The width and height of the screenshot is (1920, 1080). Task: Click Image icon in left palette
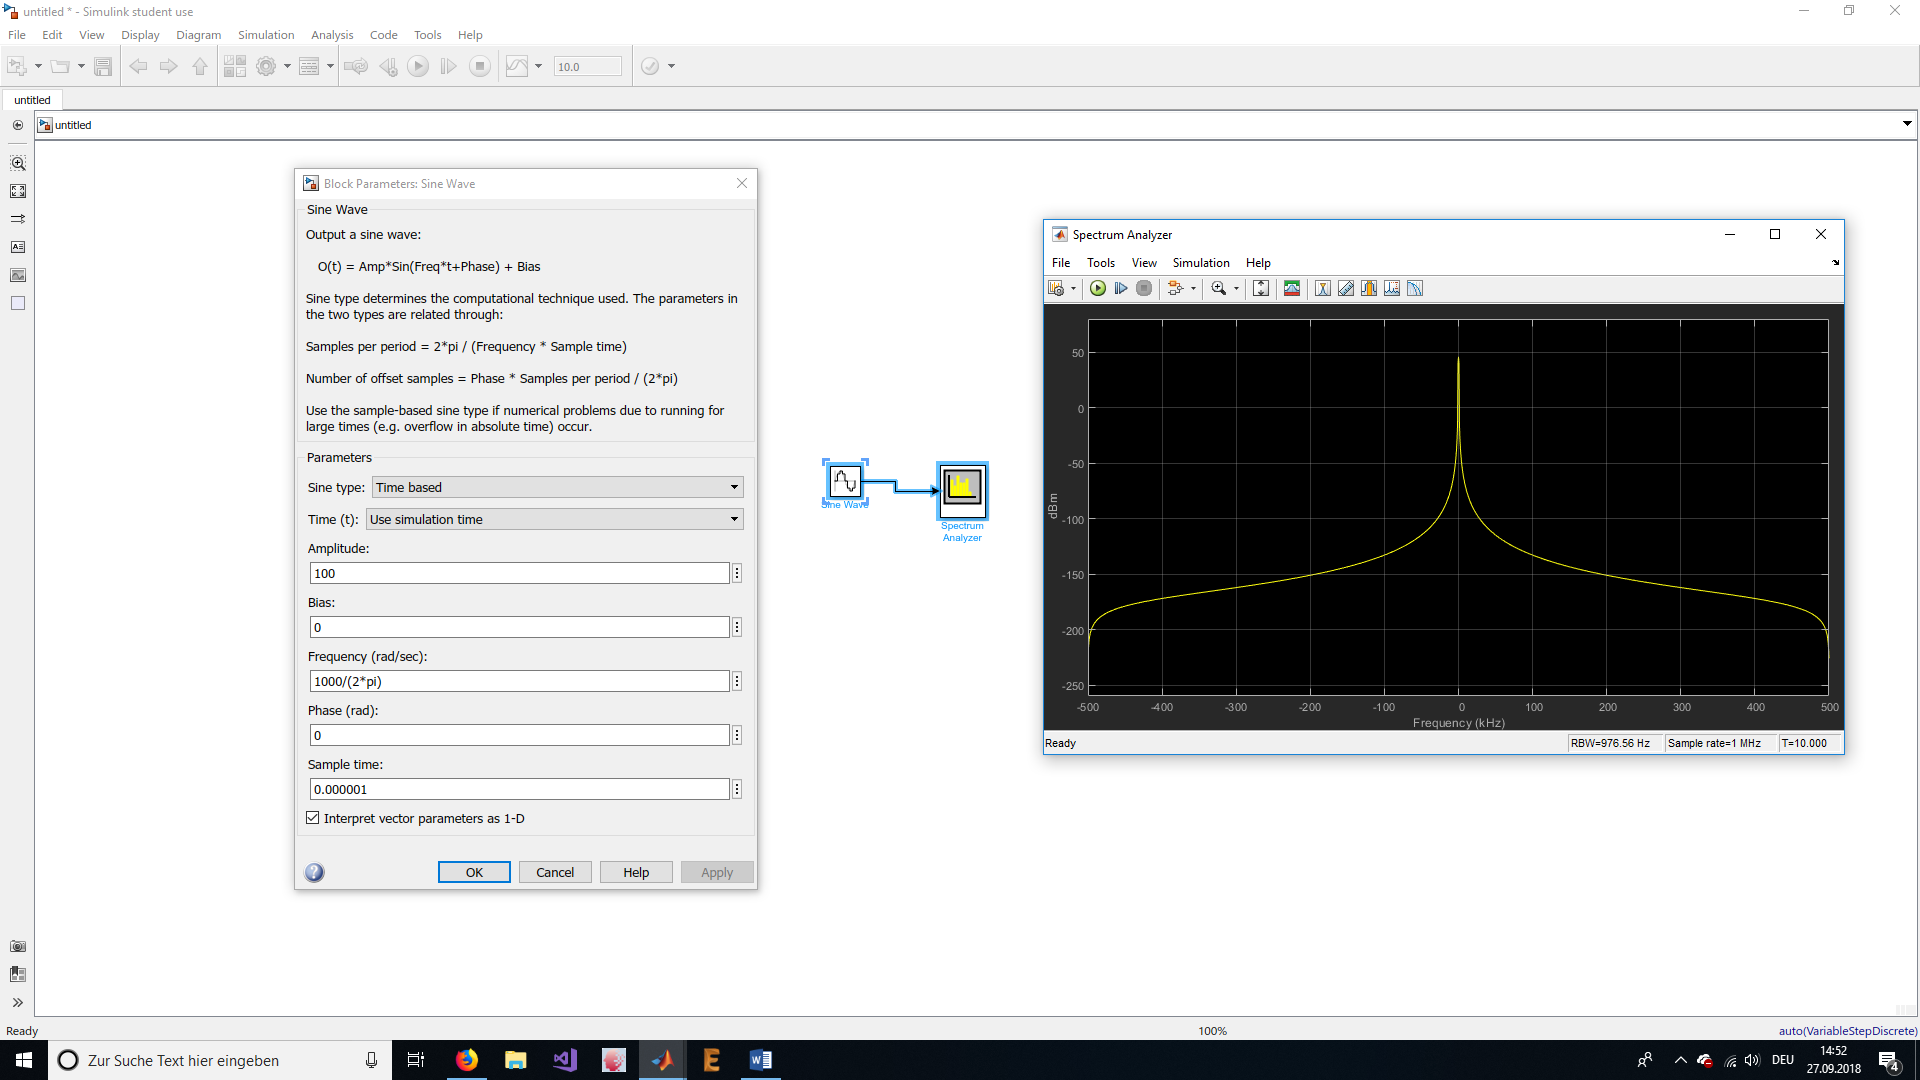pyautogui.click(x=18, y=275)
